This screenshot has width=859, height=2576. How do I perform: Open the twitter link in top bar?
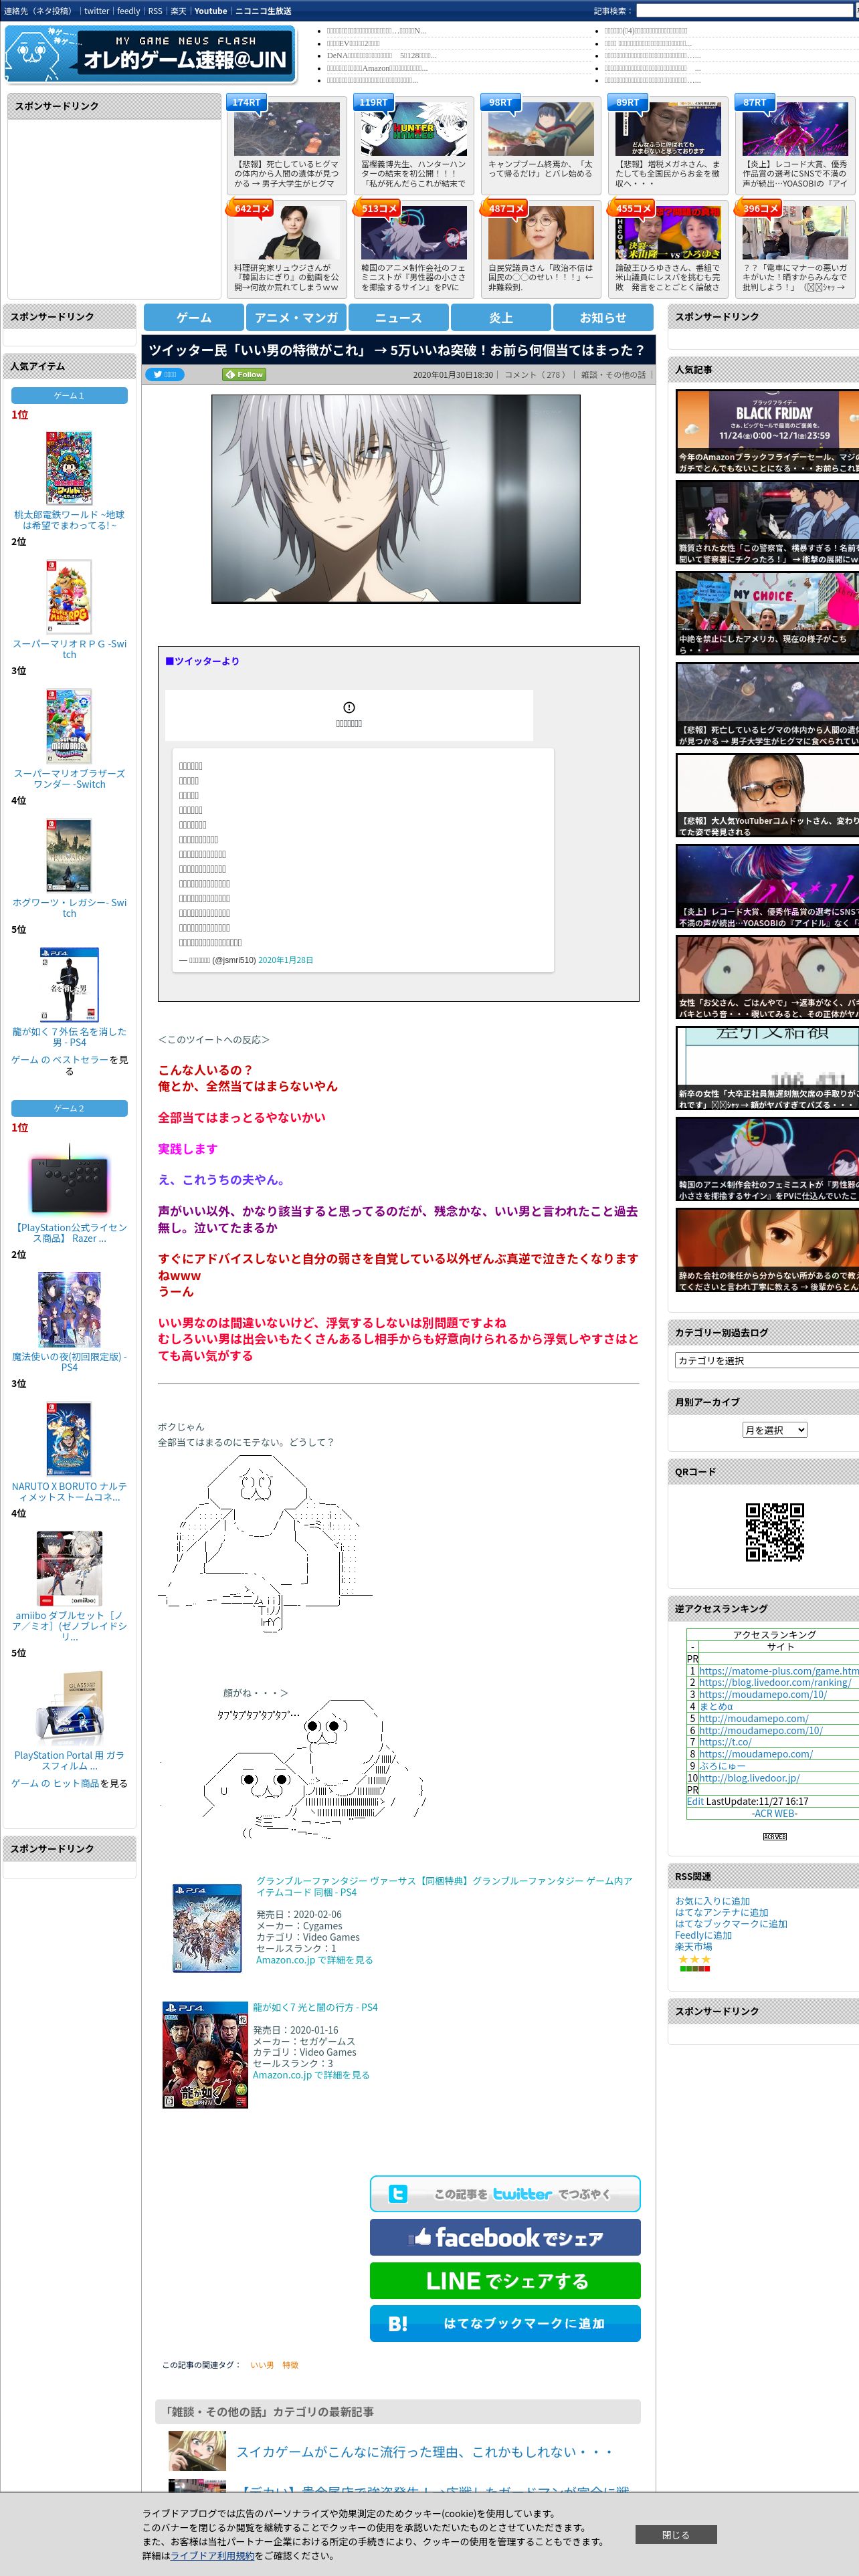(96, 11)
